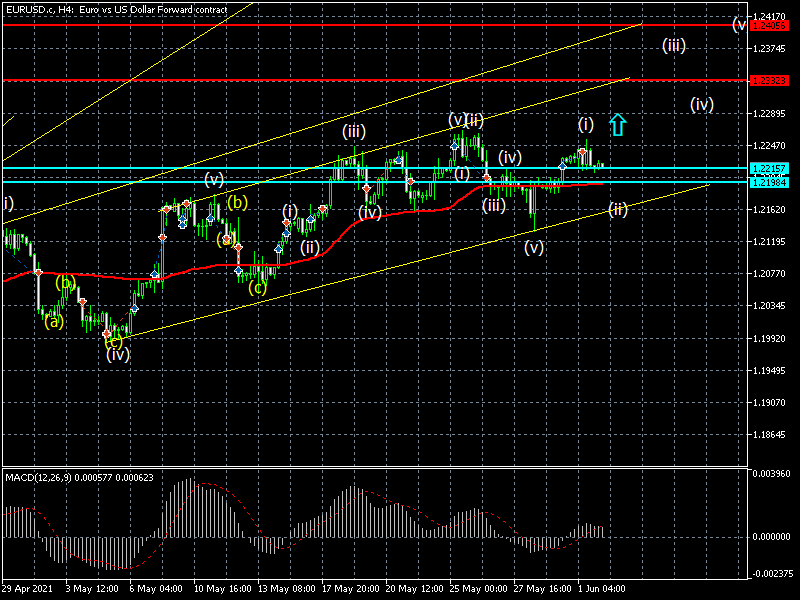Click the 29 Apr 2021 date label
This screenshot has height=600, width=800.
coord(26,588)
